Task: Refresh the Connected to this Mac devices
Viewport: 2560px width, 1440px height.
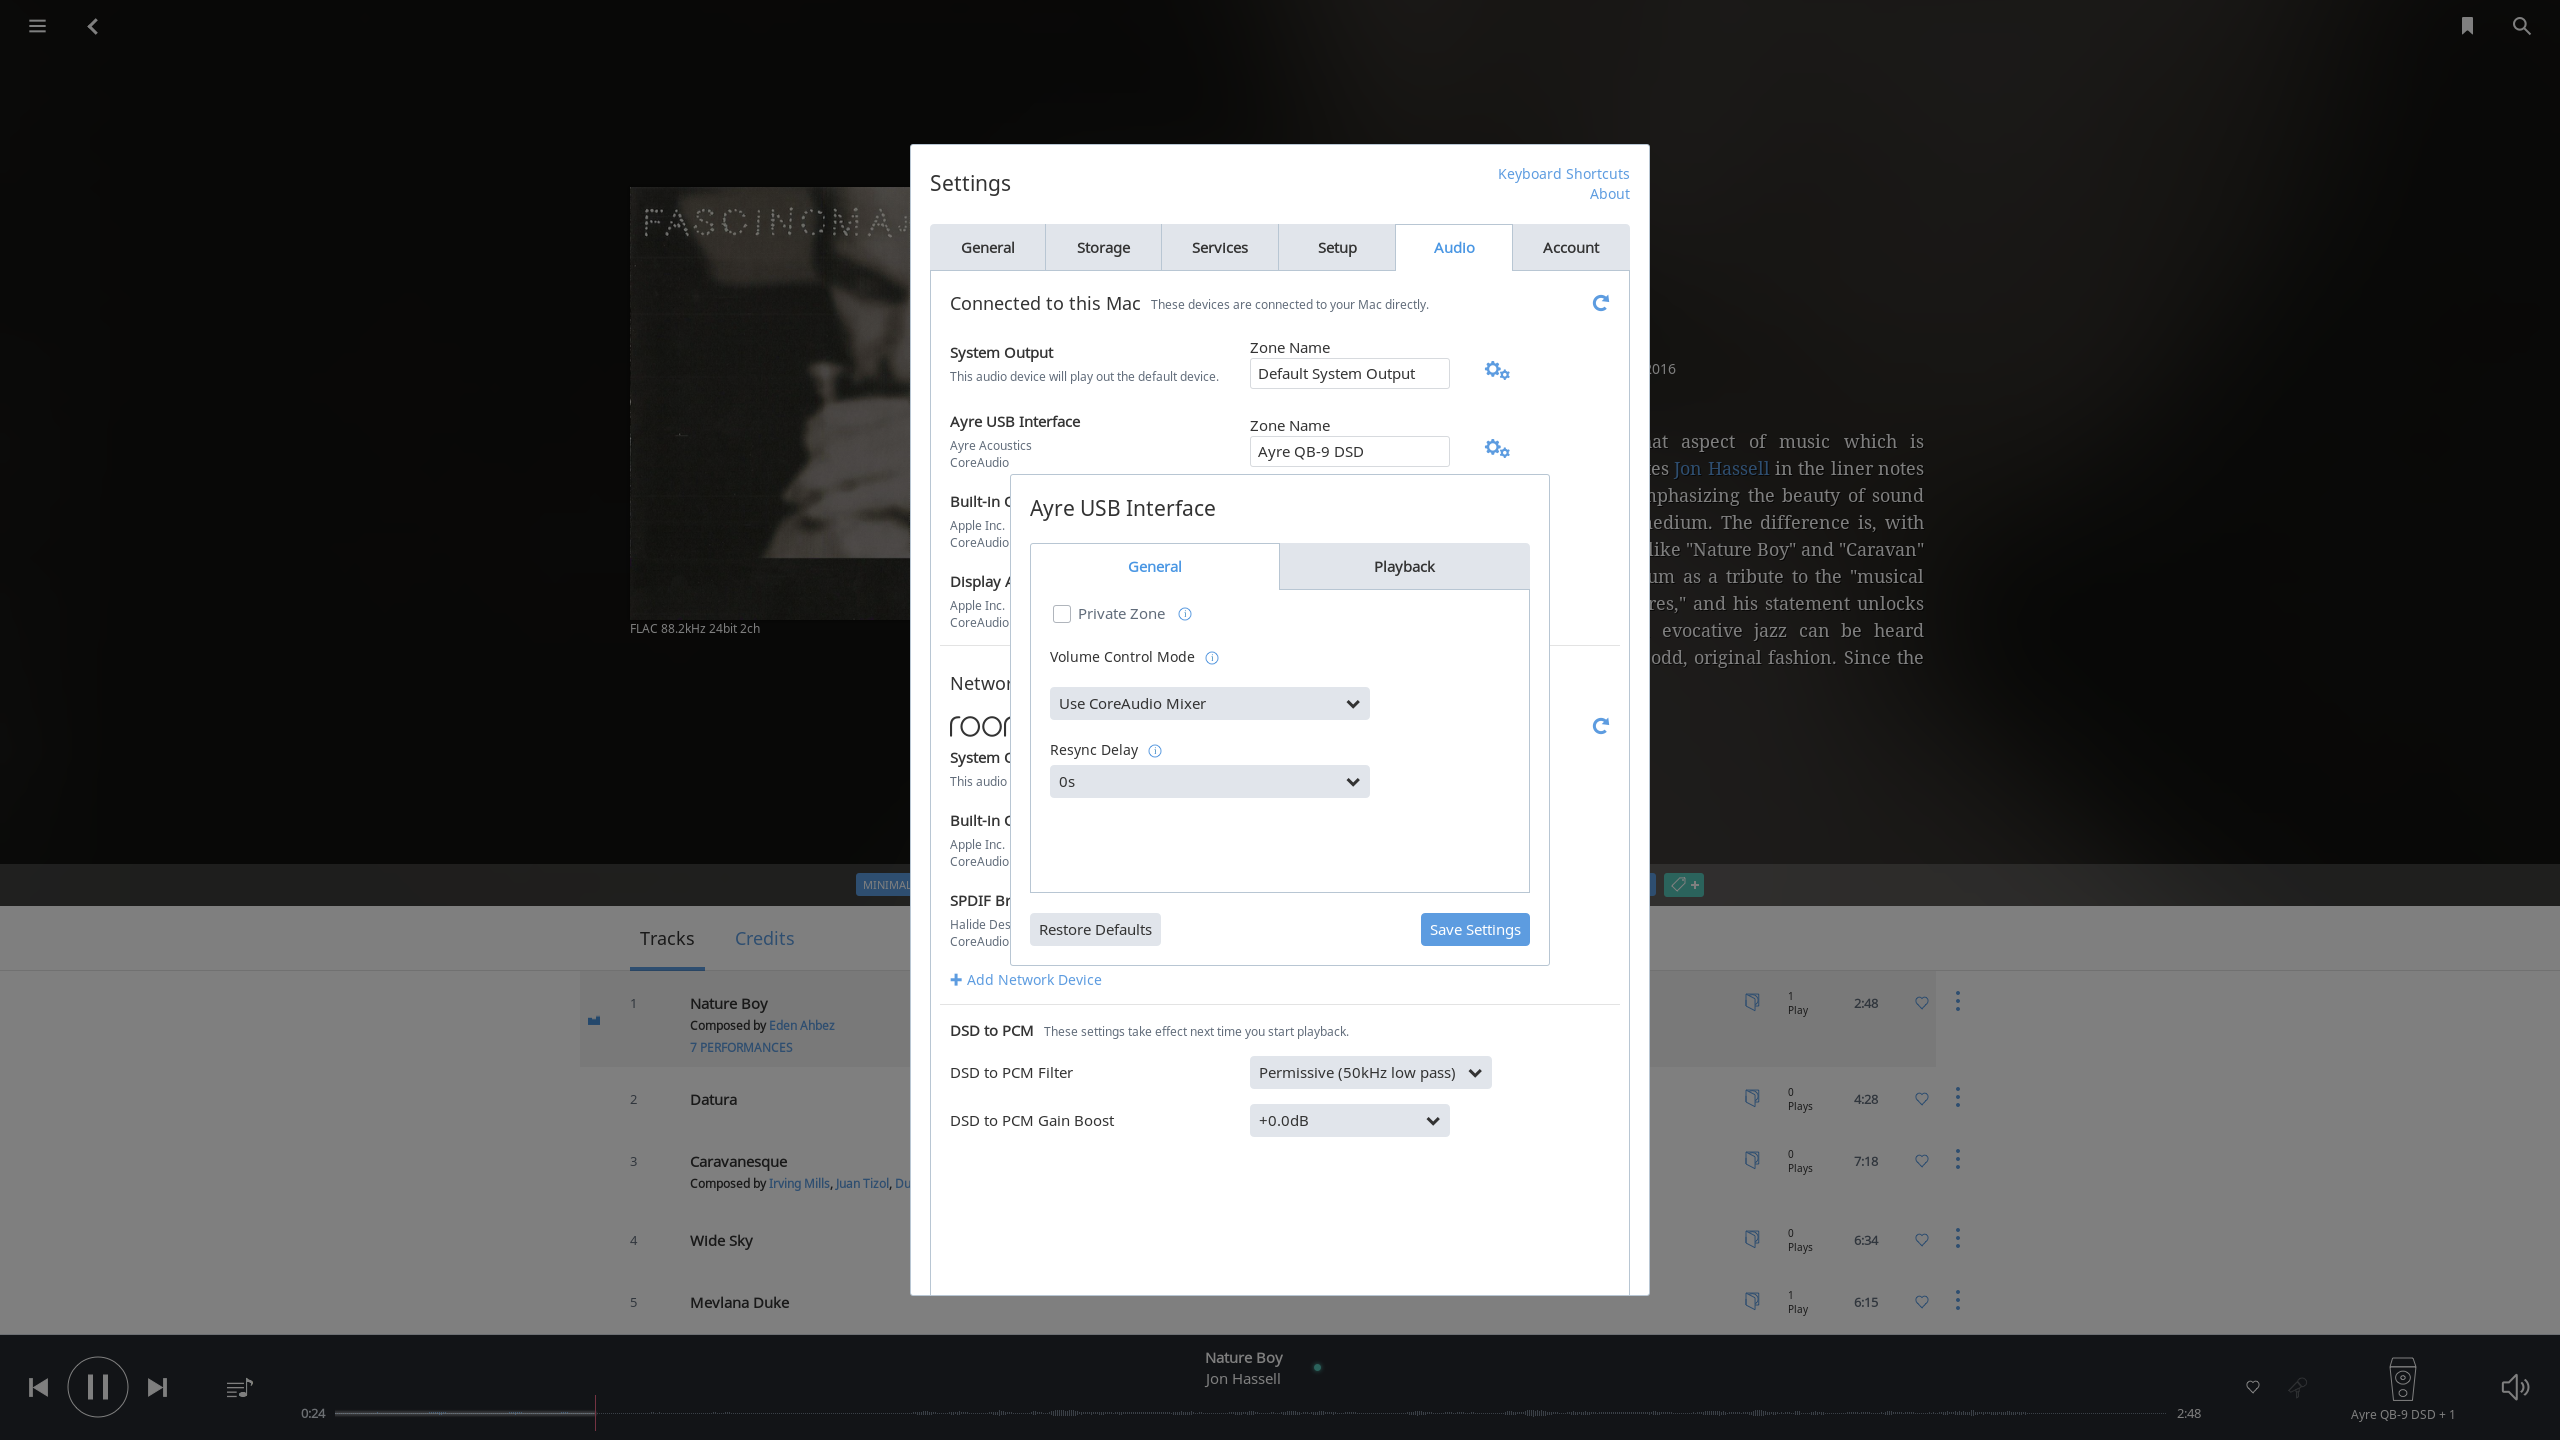Action: point(1600,303)
